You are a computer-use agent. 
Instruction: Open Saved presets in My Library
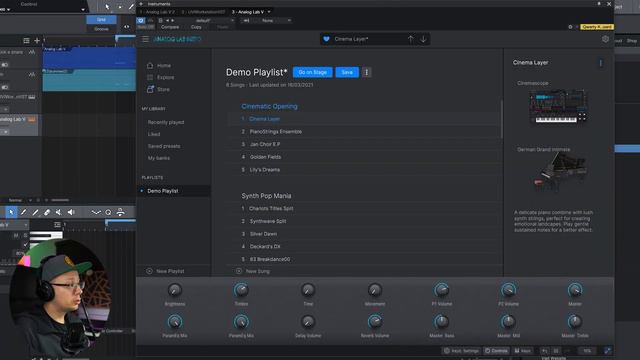pos(164,146)
